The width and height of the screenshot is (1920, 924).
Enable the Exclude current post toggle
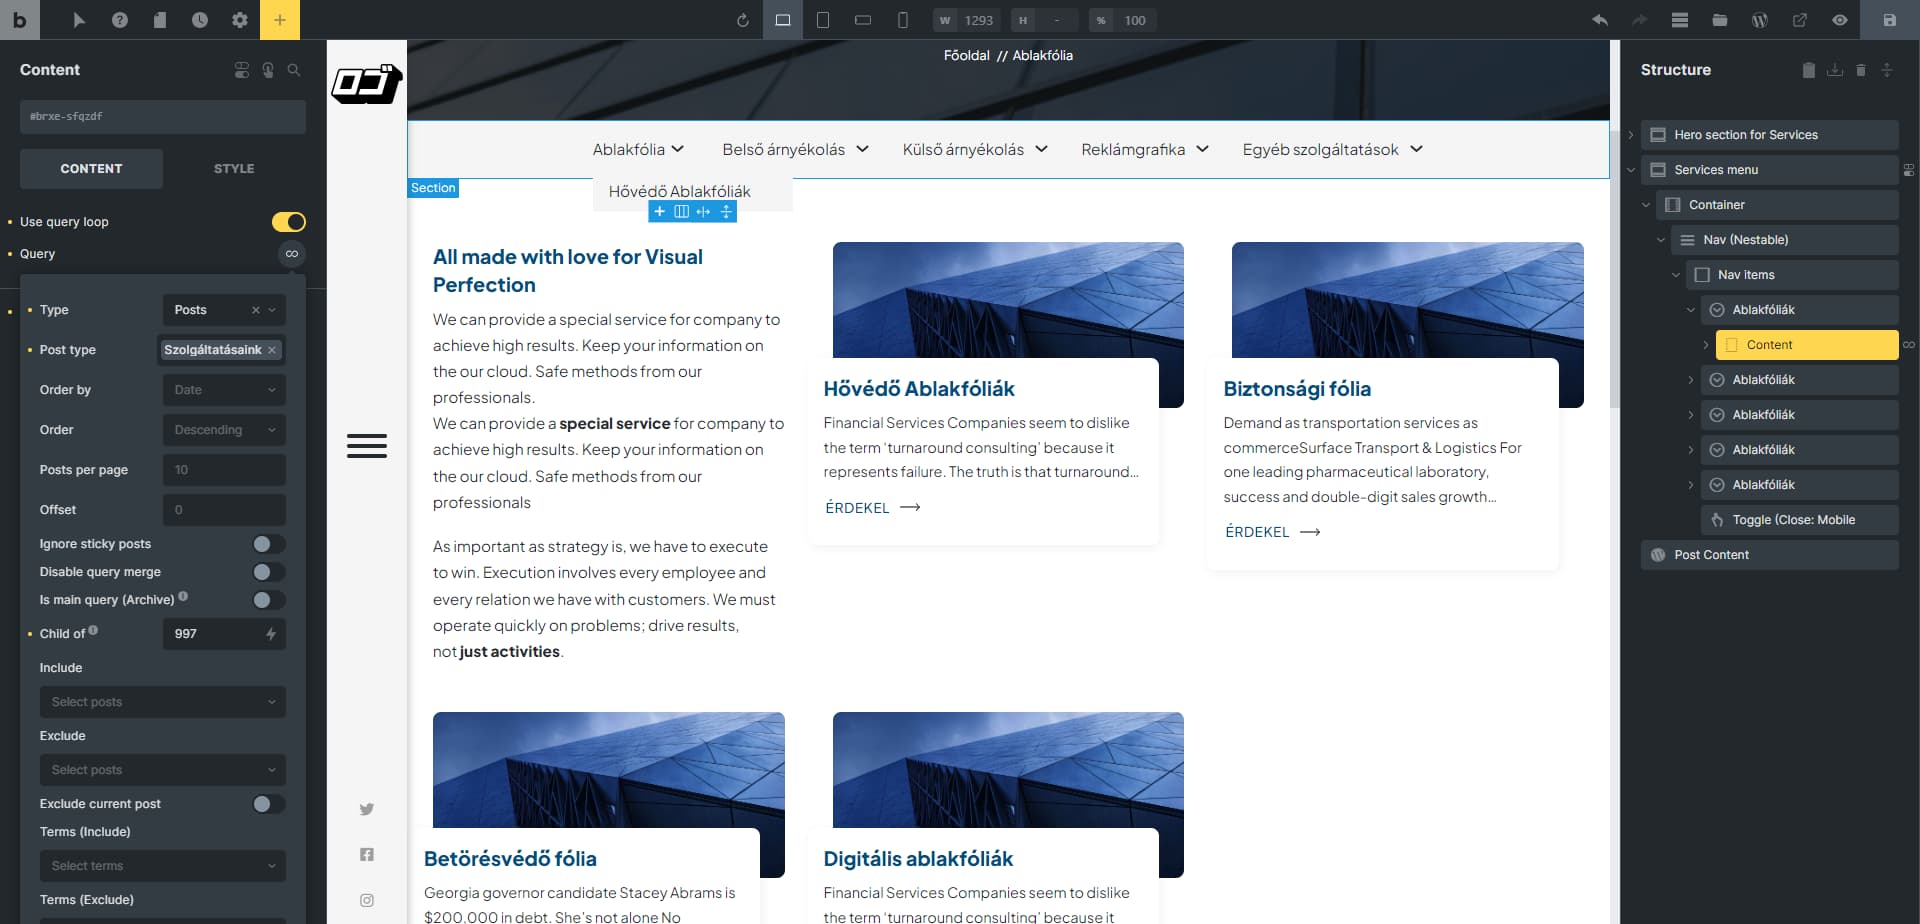(x=266, y=803)
